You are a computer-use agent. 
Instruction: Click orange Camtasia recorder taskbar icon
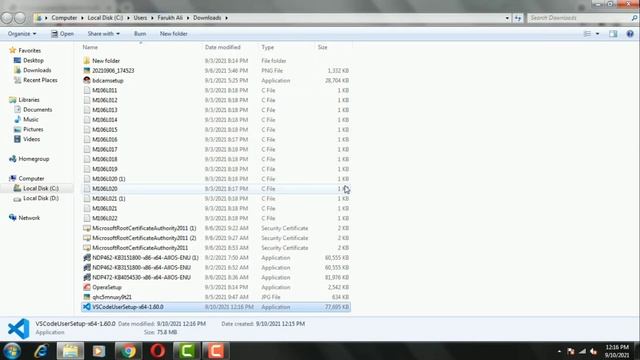point(216,351)
